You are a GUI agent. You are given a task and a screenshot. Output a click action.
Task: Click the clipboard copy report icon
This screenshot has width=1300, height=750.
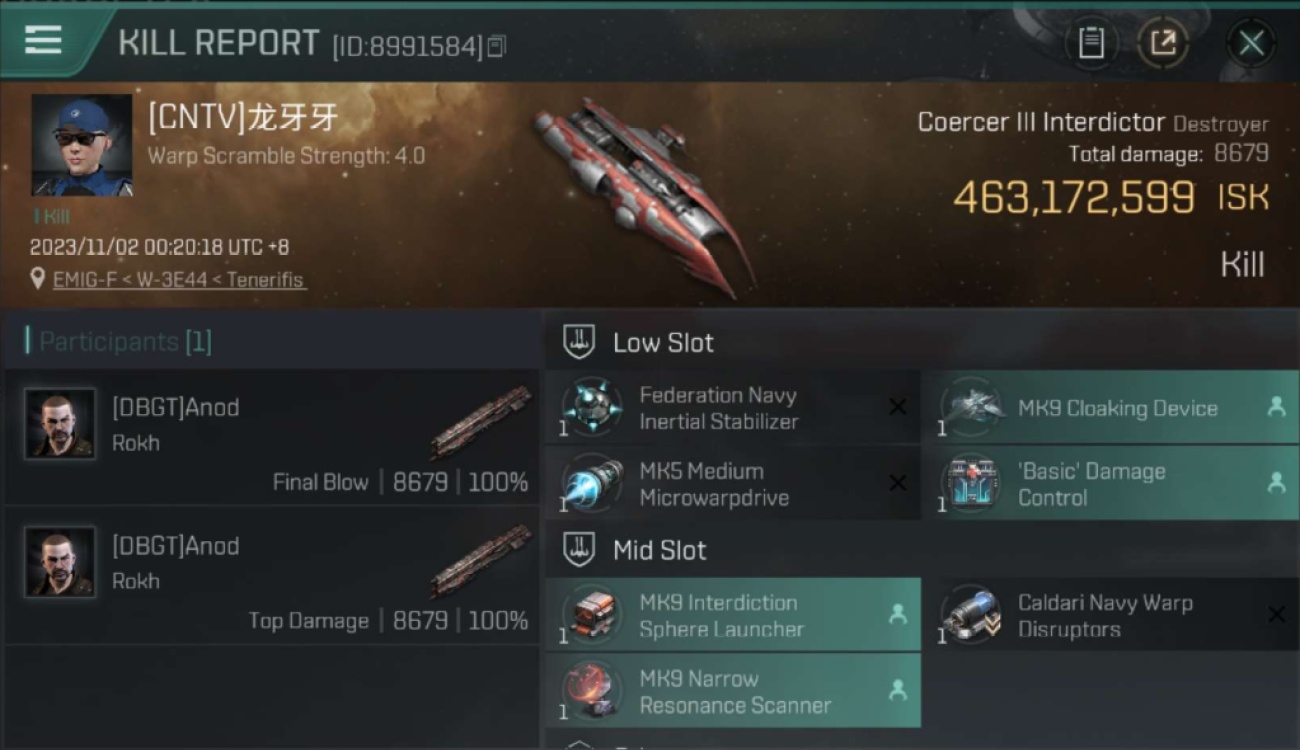(1091, 43)
